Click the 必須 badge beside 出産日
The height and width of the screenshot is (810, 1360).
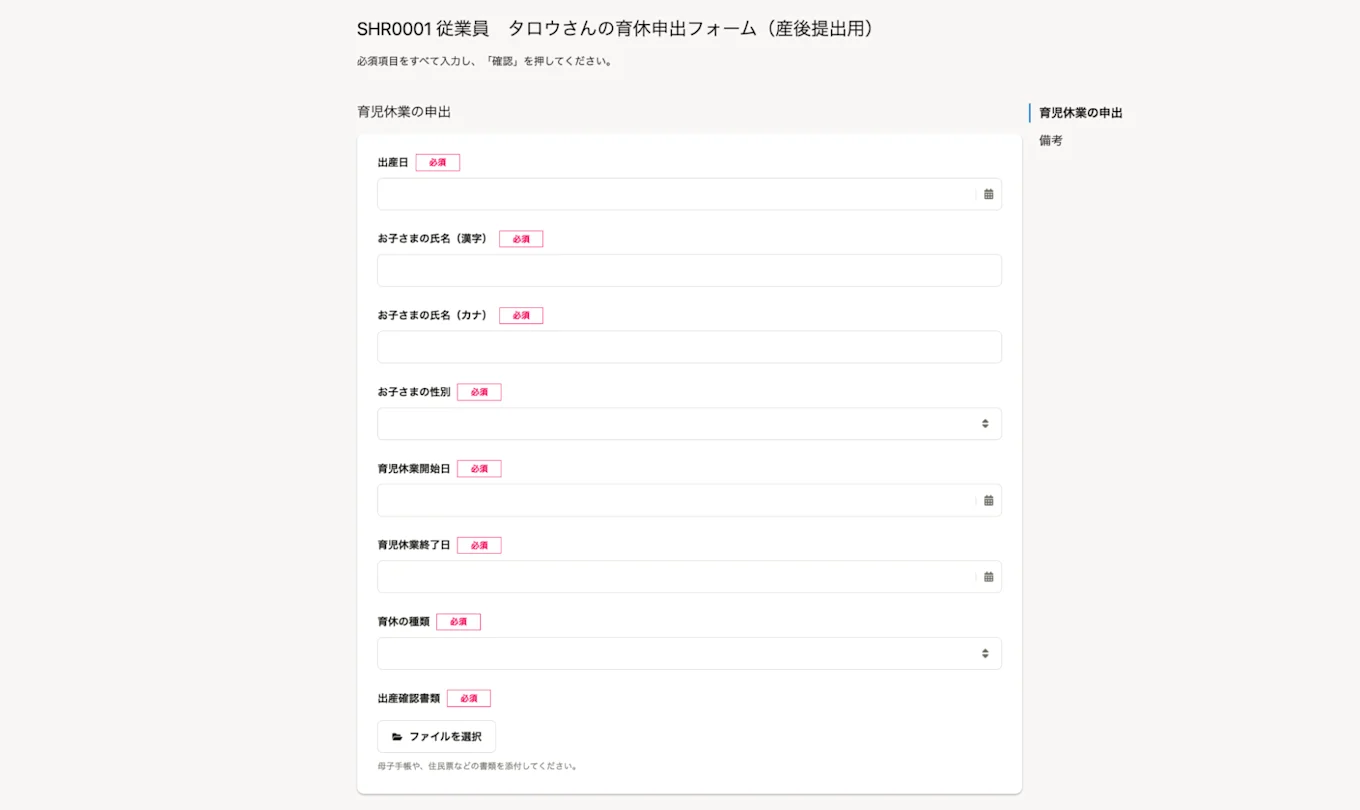click(438, 162)
